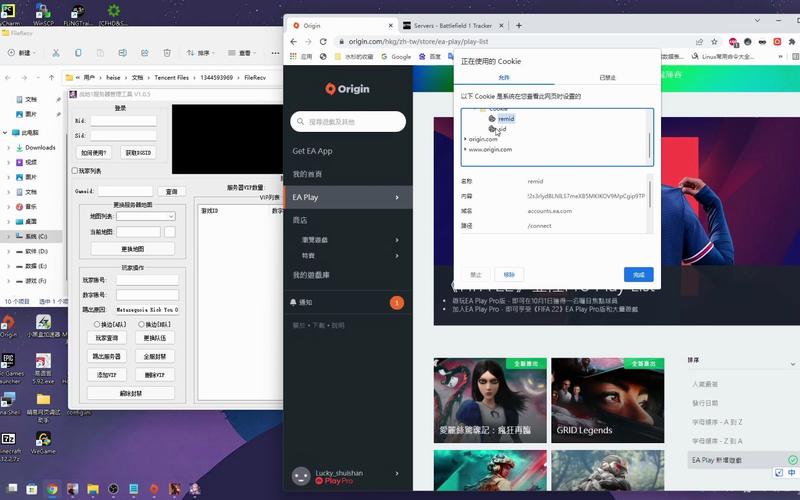Viewport: 800px width, 500px height.
Task: Click the lock icon beside origin.com URL
Action: 341,41
